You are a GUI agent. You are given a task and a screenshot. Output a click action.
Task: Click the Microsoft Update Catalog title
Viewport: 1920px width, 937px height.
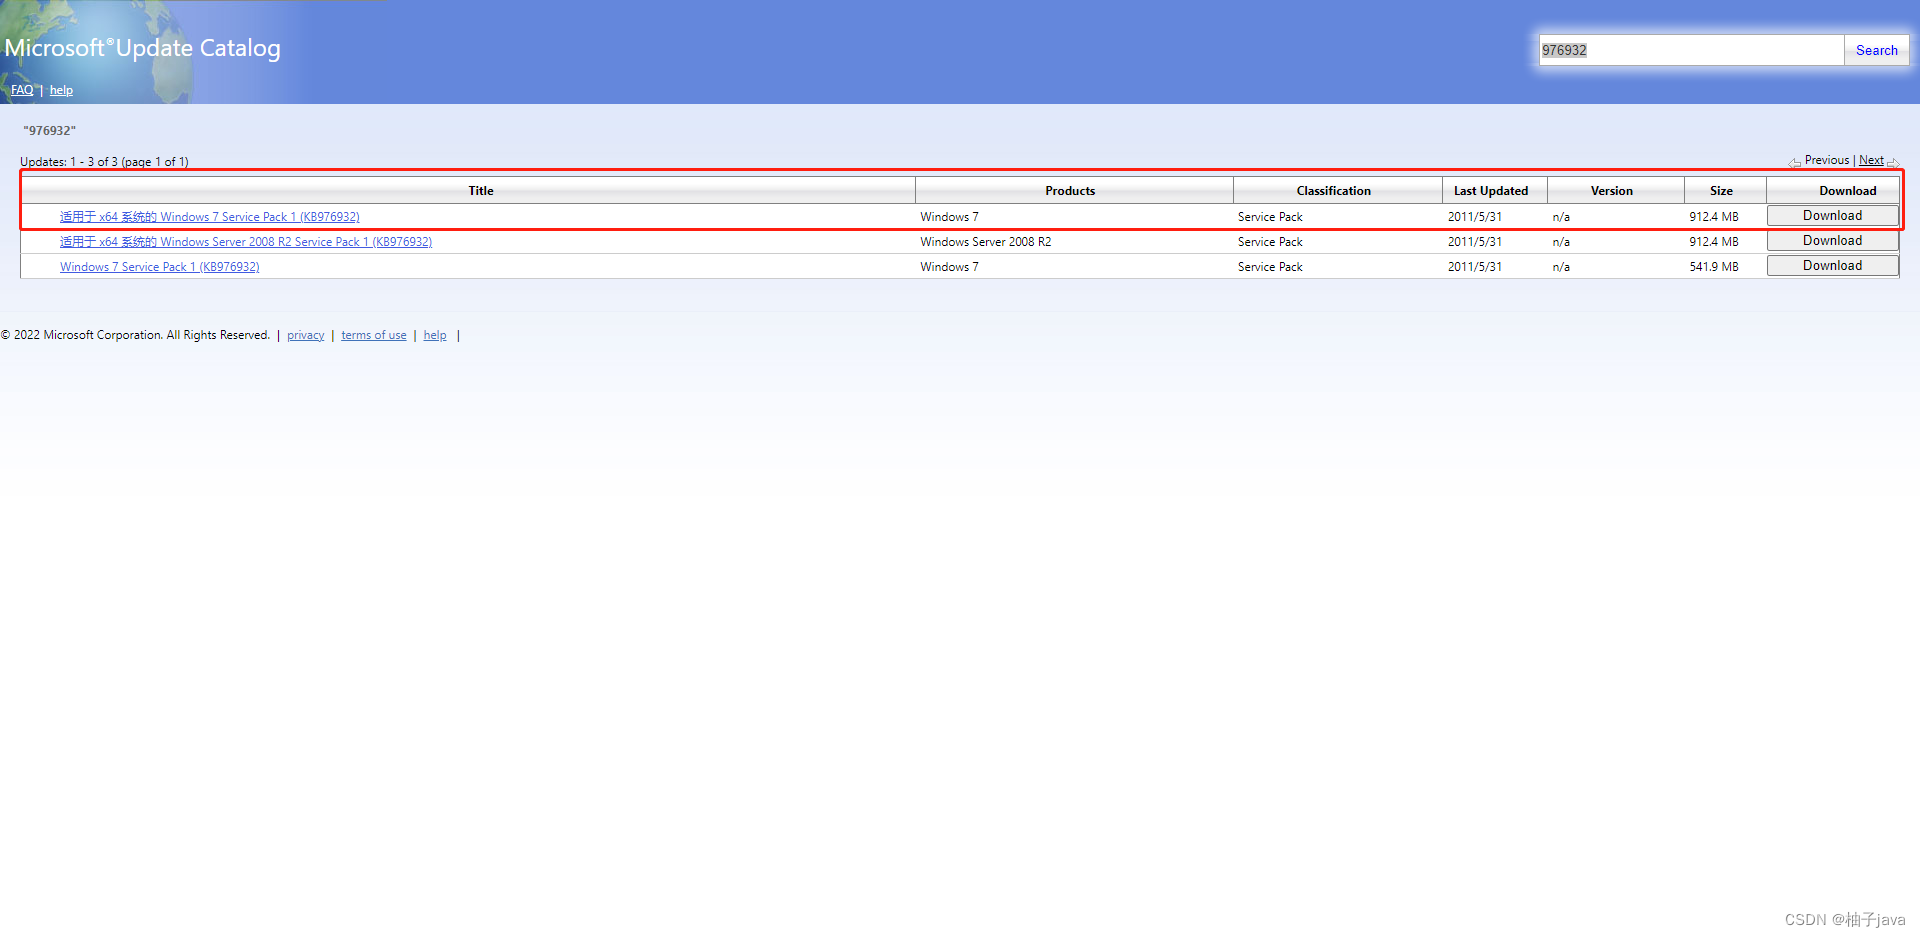143,48
